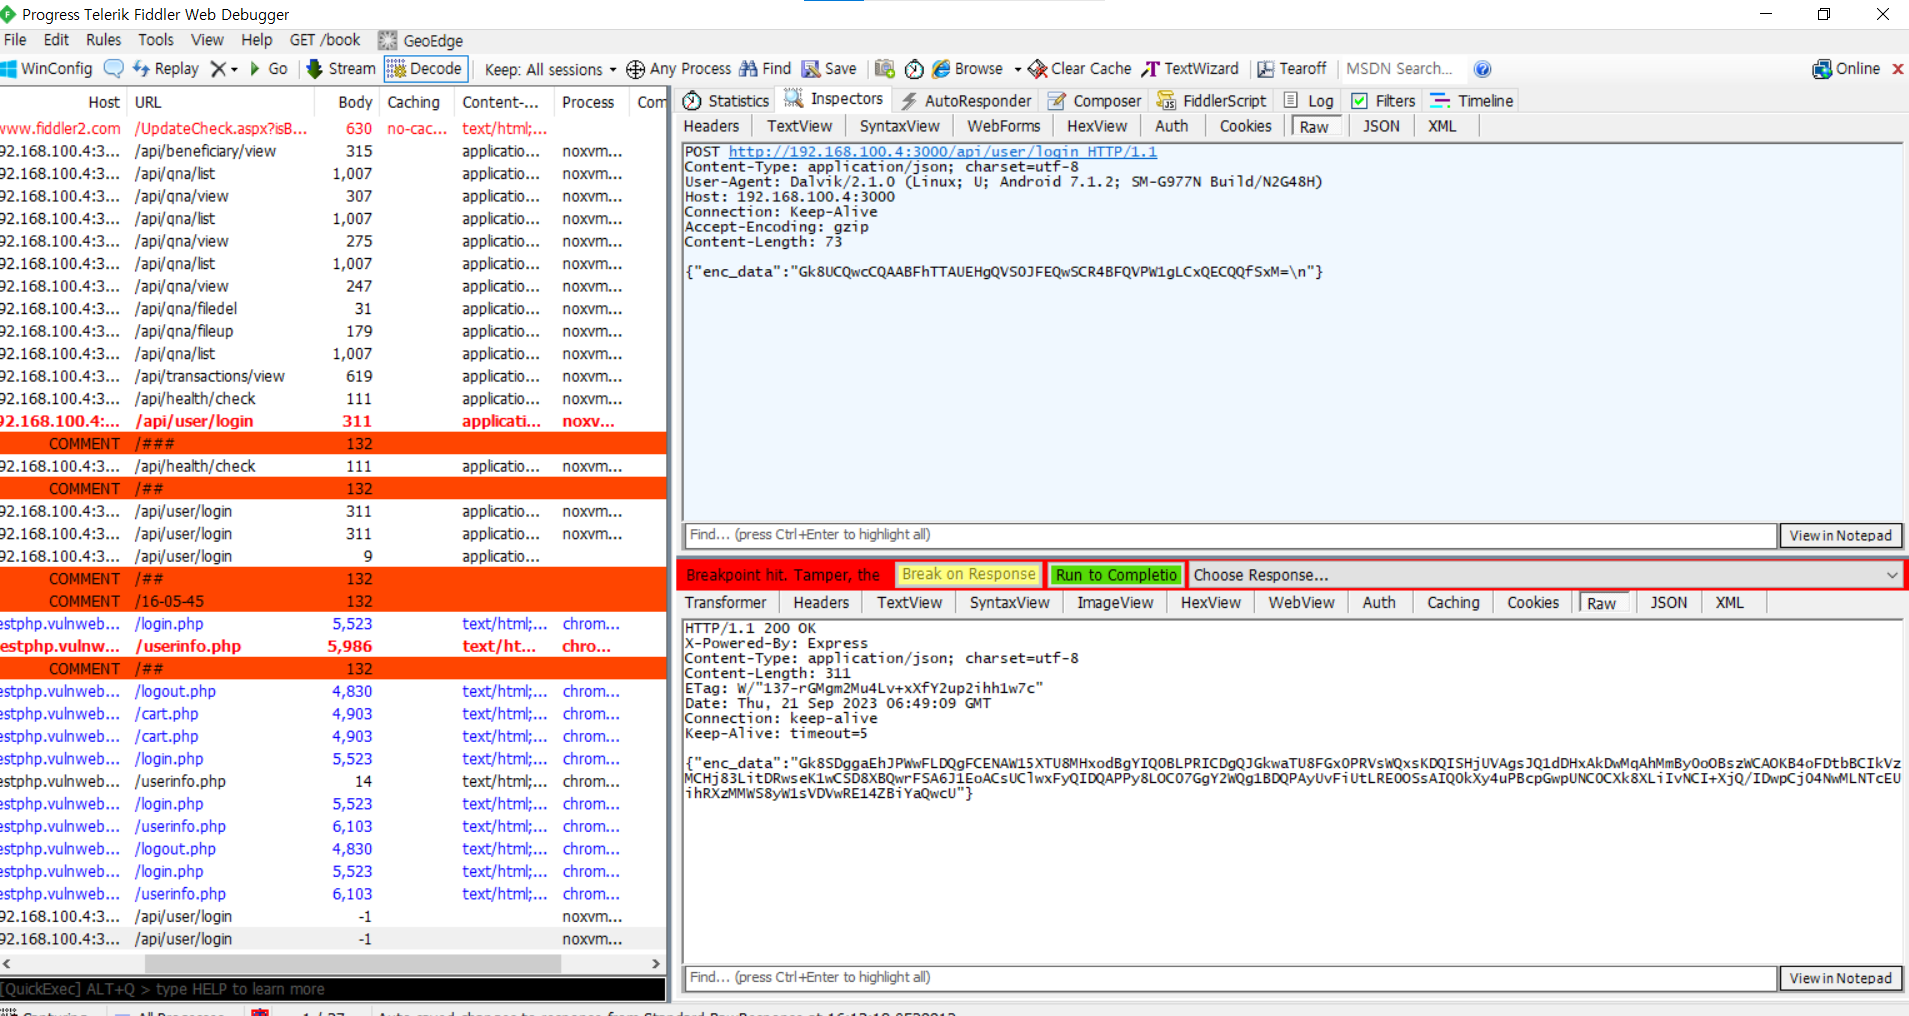Viewport: 1909px width, 1016px height.
Task: Open the File menu
Action: tap(16, 40)
